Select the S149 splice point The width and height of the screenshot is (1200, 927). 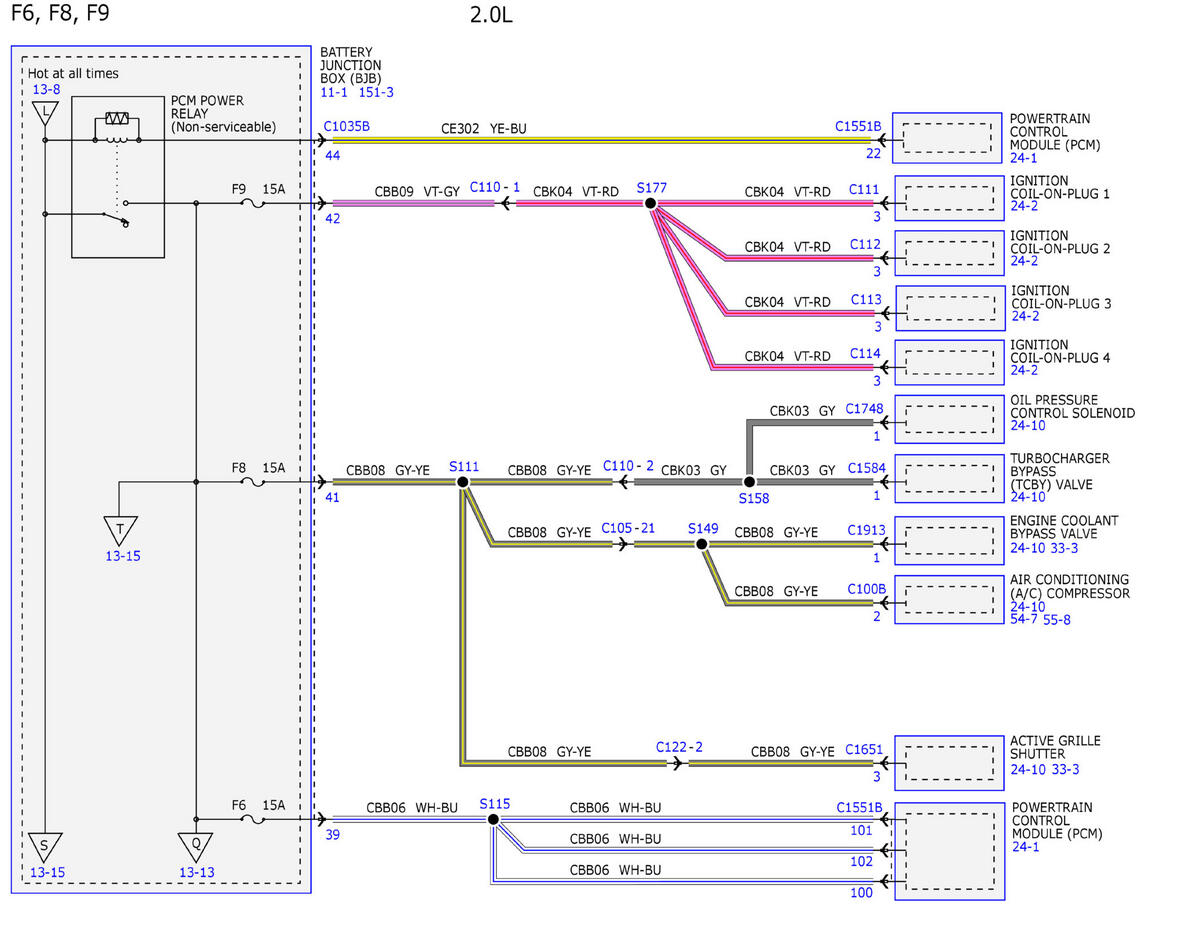tap(702, 544)
